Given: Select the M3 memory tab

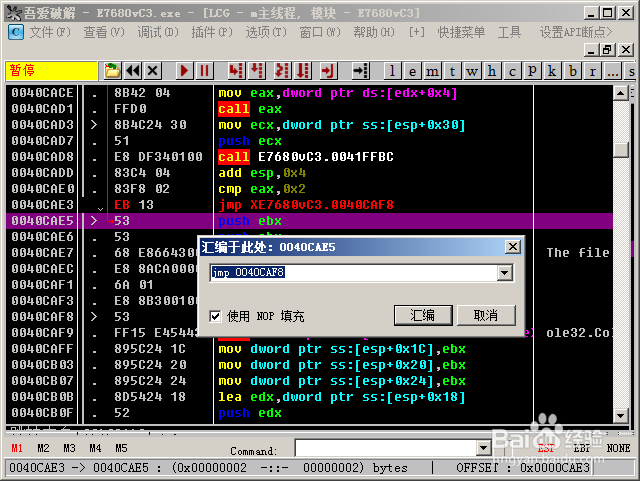Looking at the screenshot, I should [x=69, y=448].
